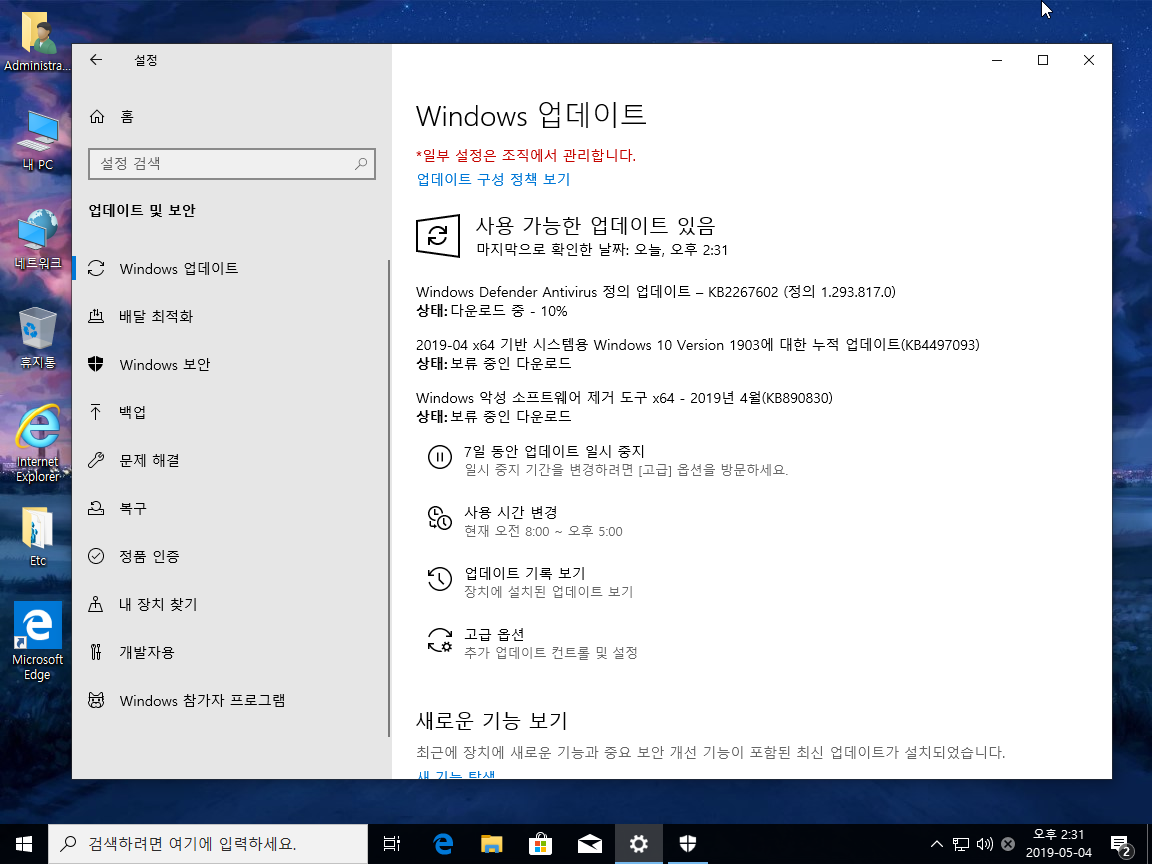Open the Windows Start button
The image size is (1152, 864).
coord(24,844)
